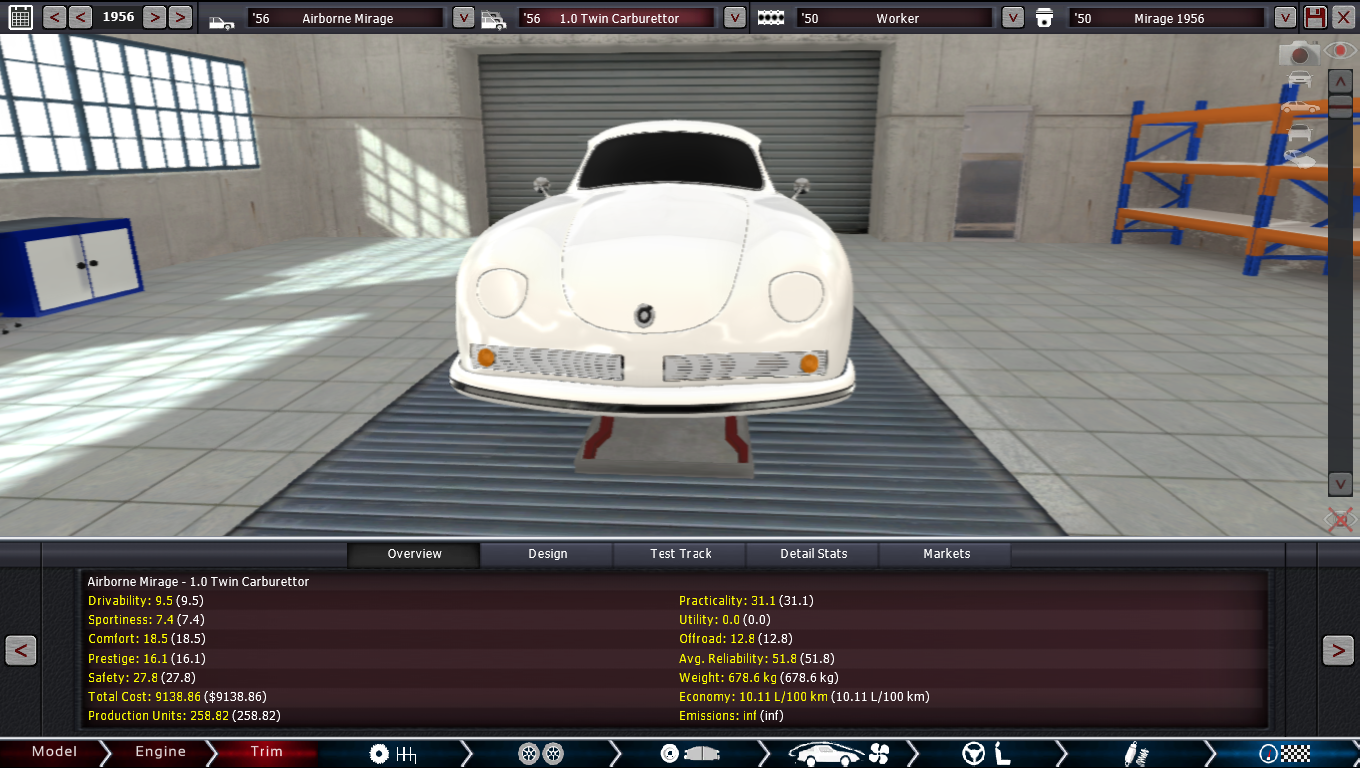This screenshot has width=1360, height=768.
Task: Take a screenshot with the camera icon
Action: [x=1298, y=53]
